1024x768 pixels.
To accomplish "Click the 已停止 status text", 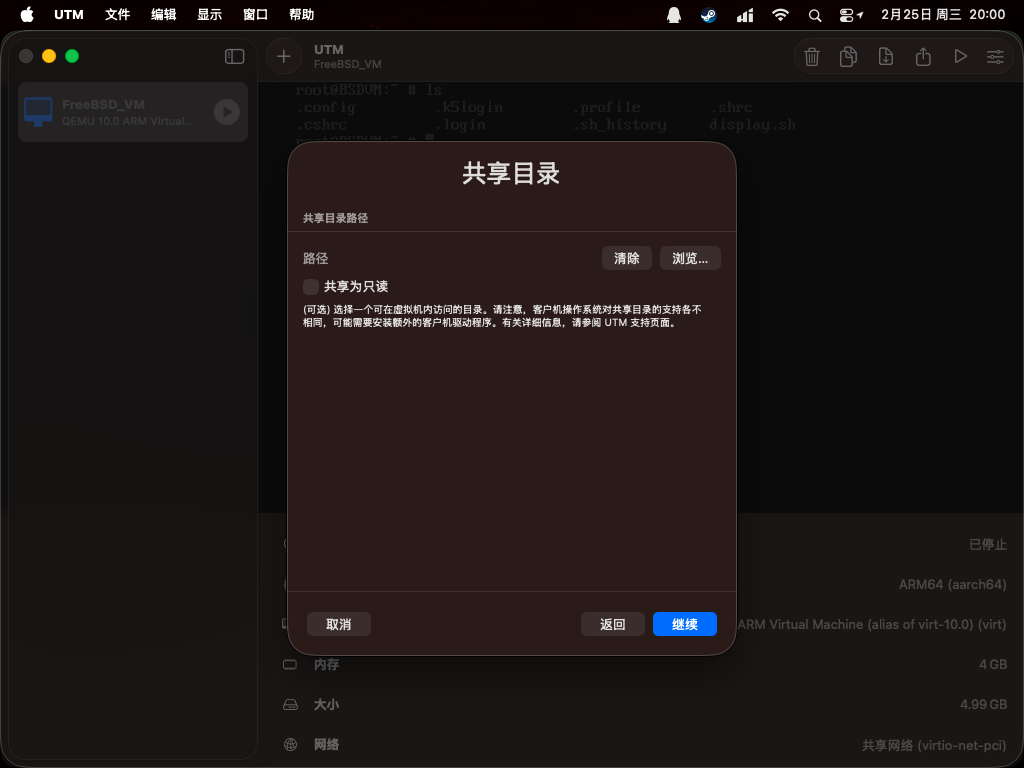I will pyautogui.click(x=987, y=545).
